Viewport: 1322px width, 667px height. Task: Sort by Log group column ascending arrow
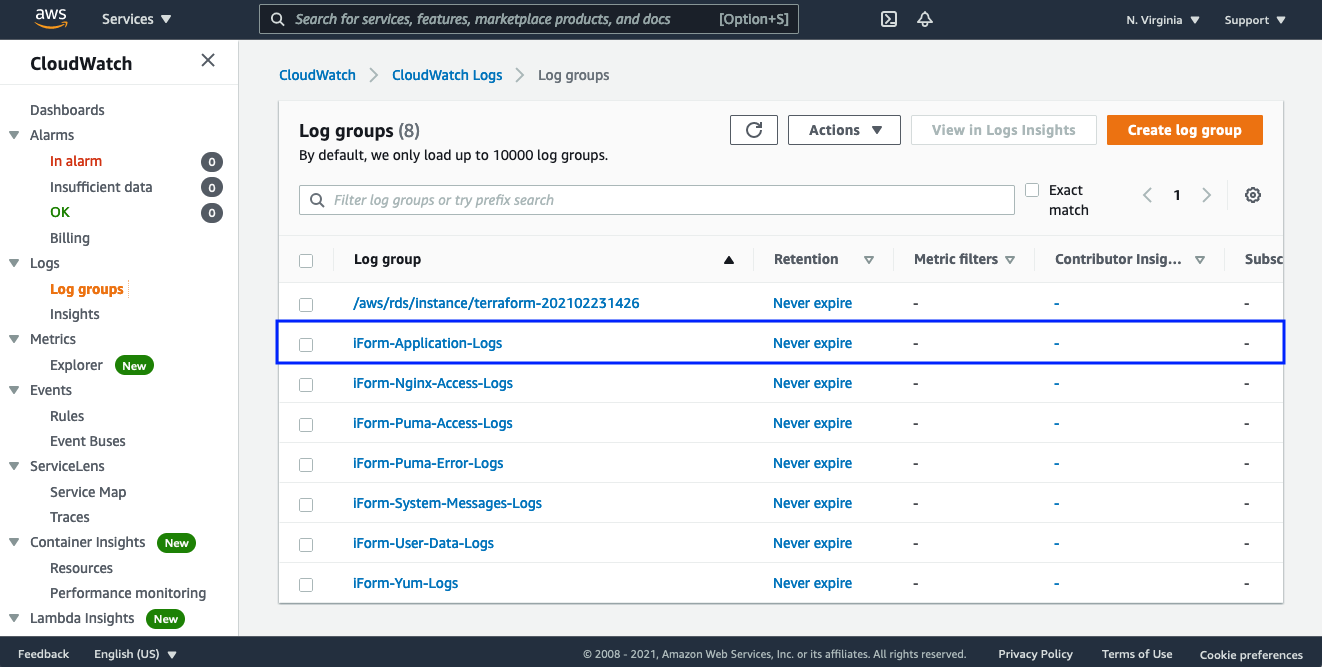[x=728, y=260]
